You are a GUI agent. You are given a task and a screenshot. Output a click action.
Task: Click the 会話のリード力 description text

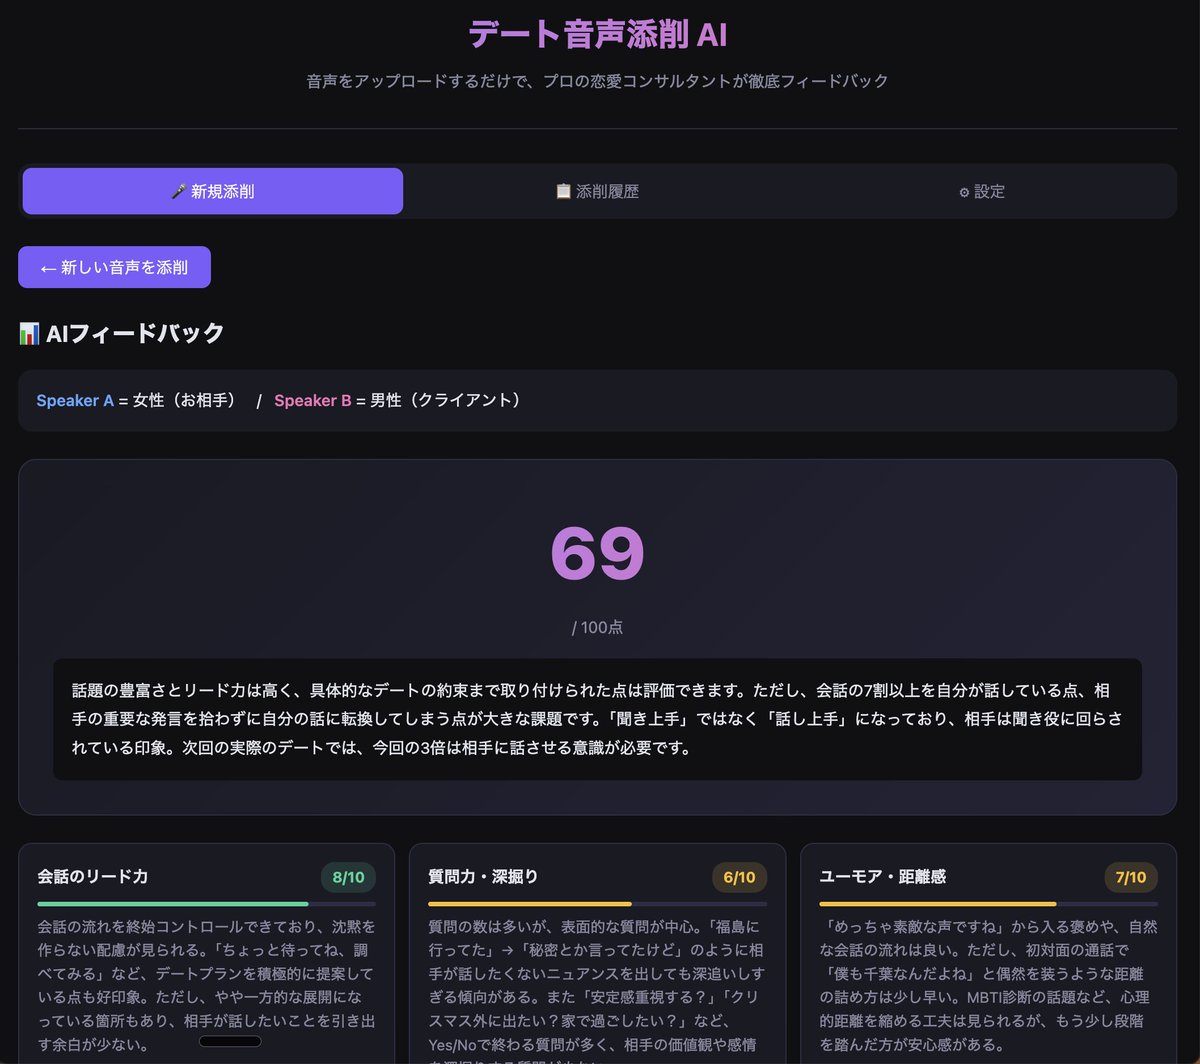206,985
